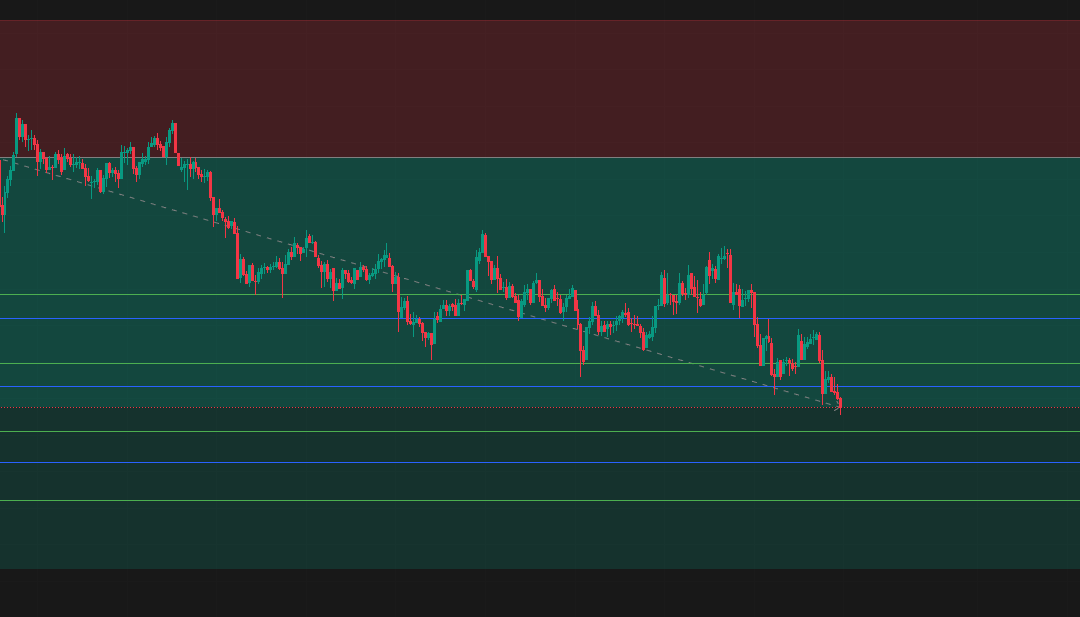
Task: Select the red stop-loss zone of the position
Action: click(540, 89)
